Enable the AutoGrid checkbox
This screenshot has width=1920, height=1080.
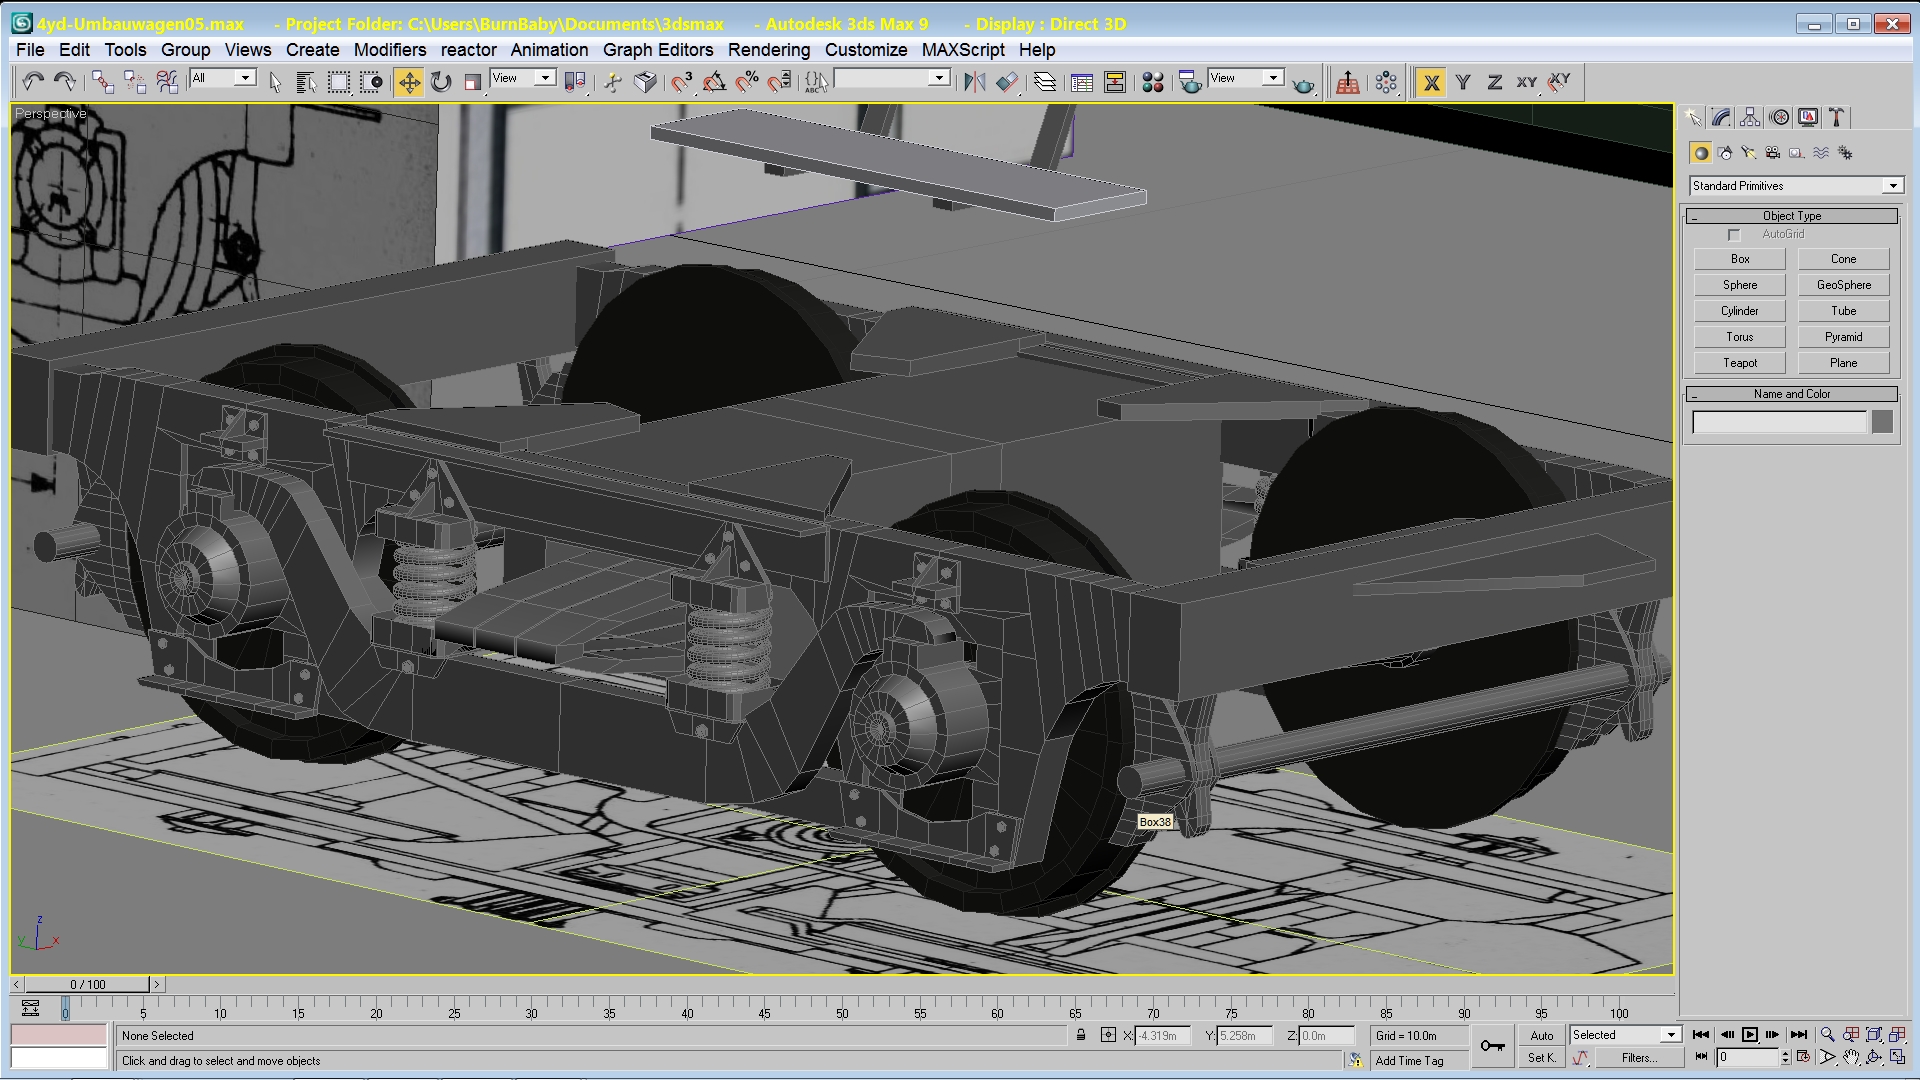1735,235
